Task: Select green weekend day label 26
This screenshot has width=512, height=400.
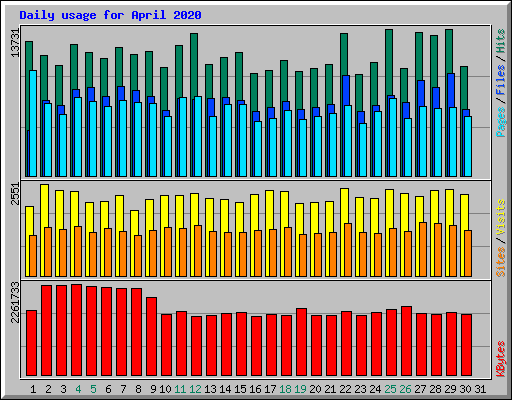Action: click(x=405, y=389)
